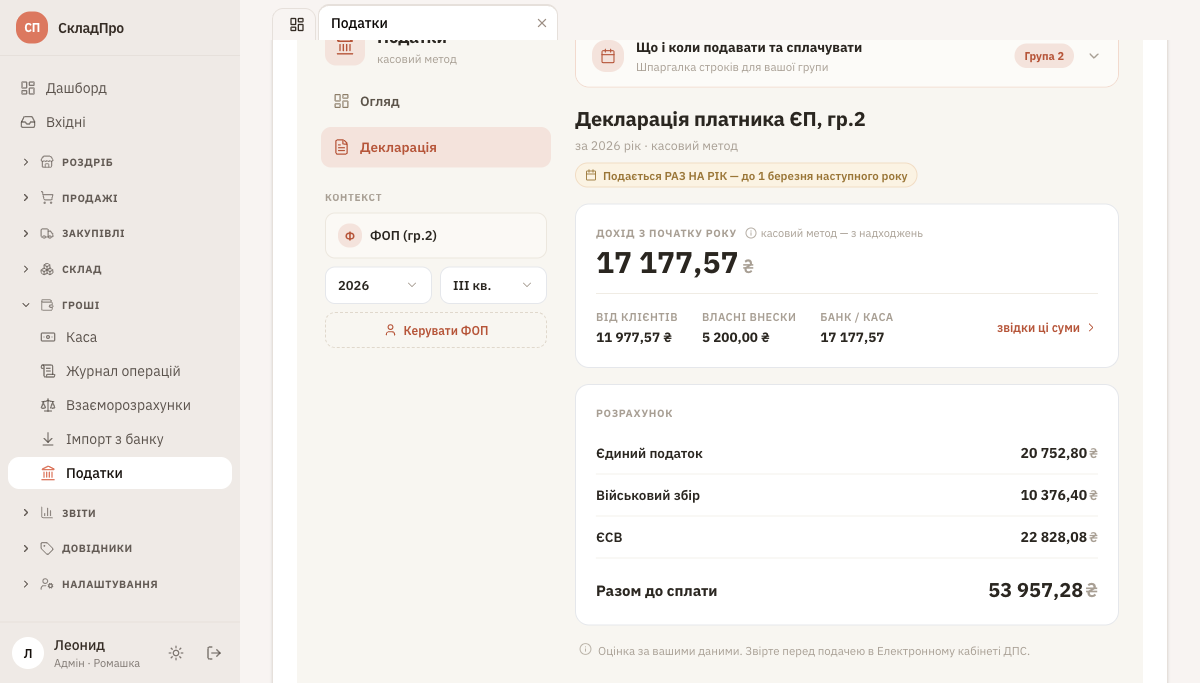Open Вхідні inbox
Viewport: 1200px width, 683px height.
point(120,122)
